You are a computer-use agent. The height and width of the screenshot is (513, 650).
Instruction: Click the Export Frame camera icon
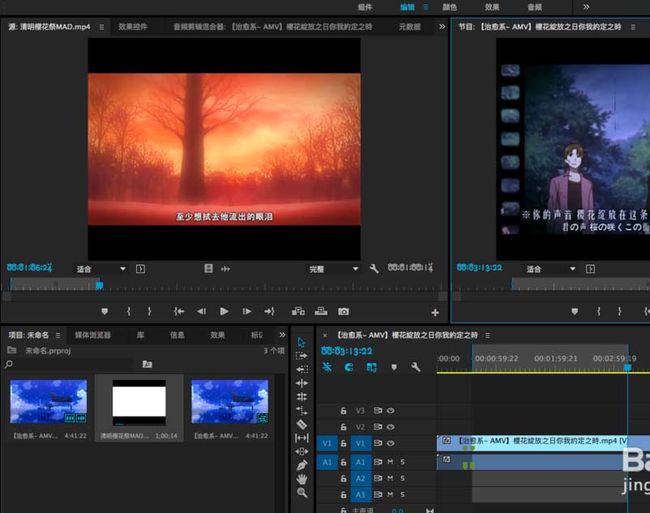(343, 311)
